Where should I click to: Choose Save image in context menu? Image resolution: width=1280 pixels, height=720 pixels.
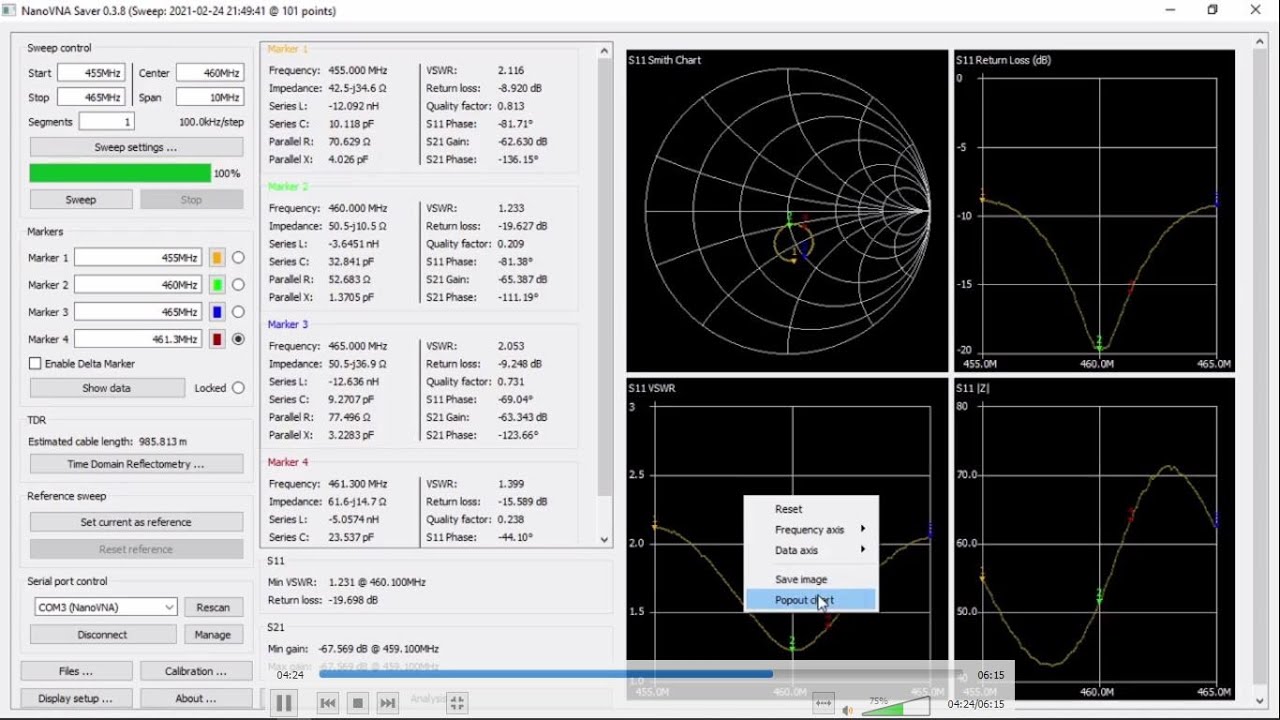click(811, 579)
